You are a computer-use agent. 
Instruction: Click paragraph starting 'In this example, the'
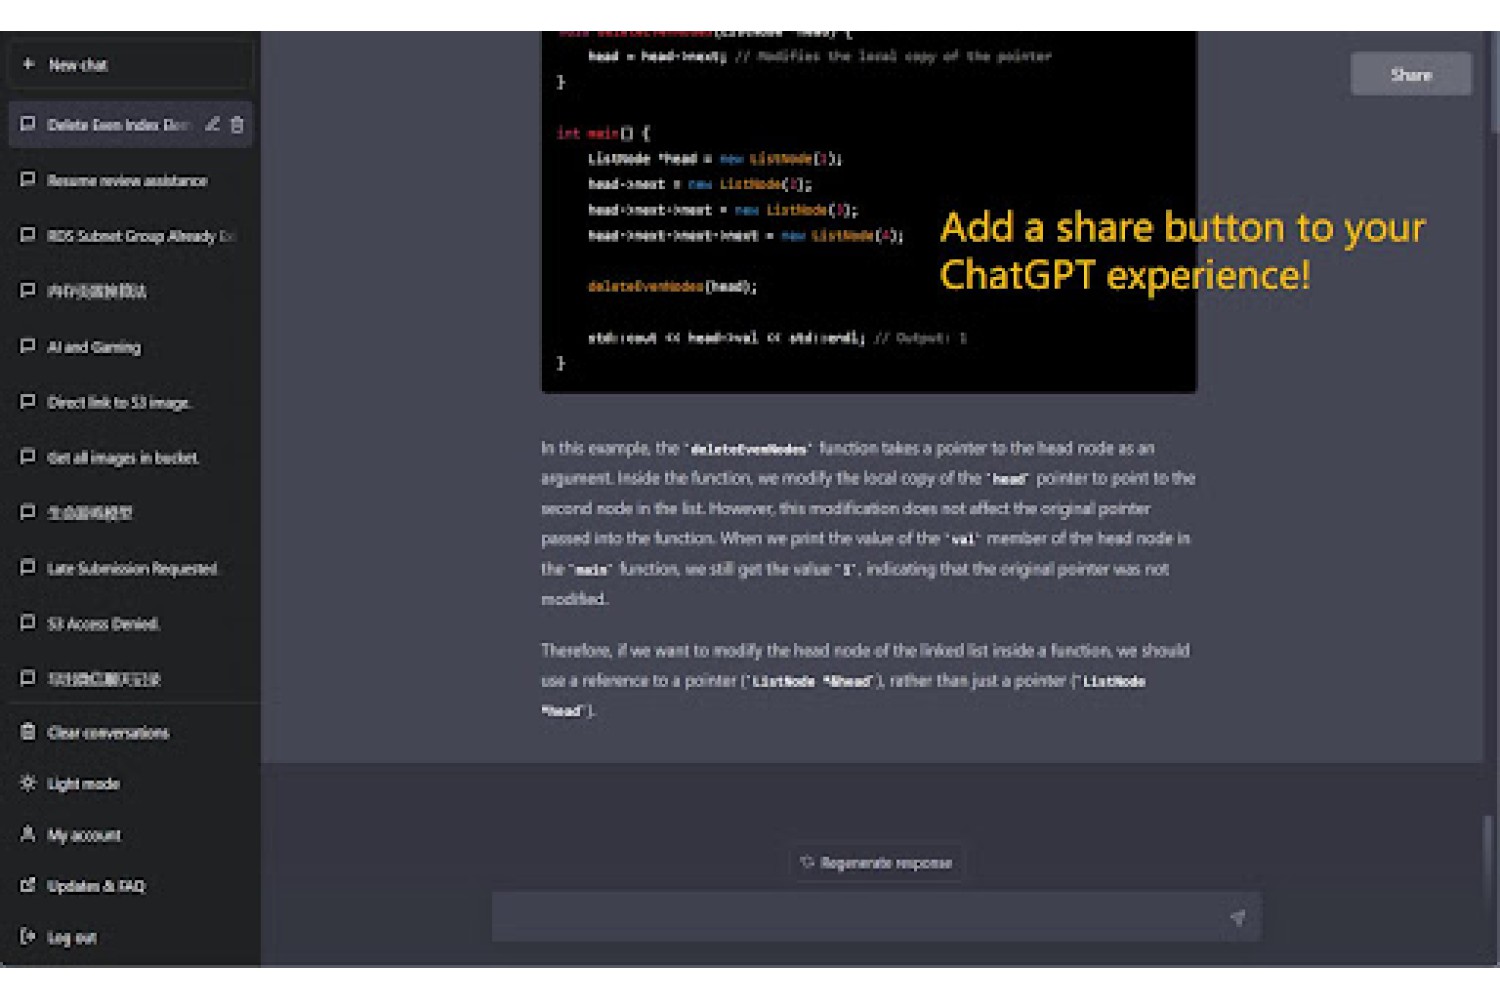pyautogui.click(x=868, y=524)
